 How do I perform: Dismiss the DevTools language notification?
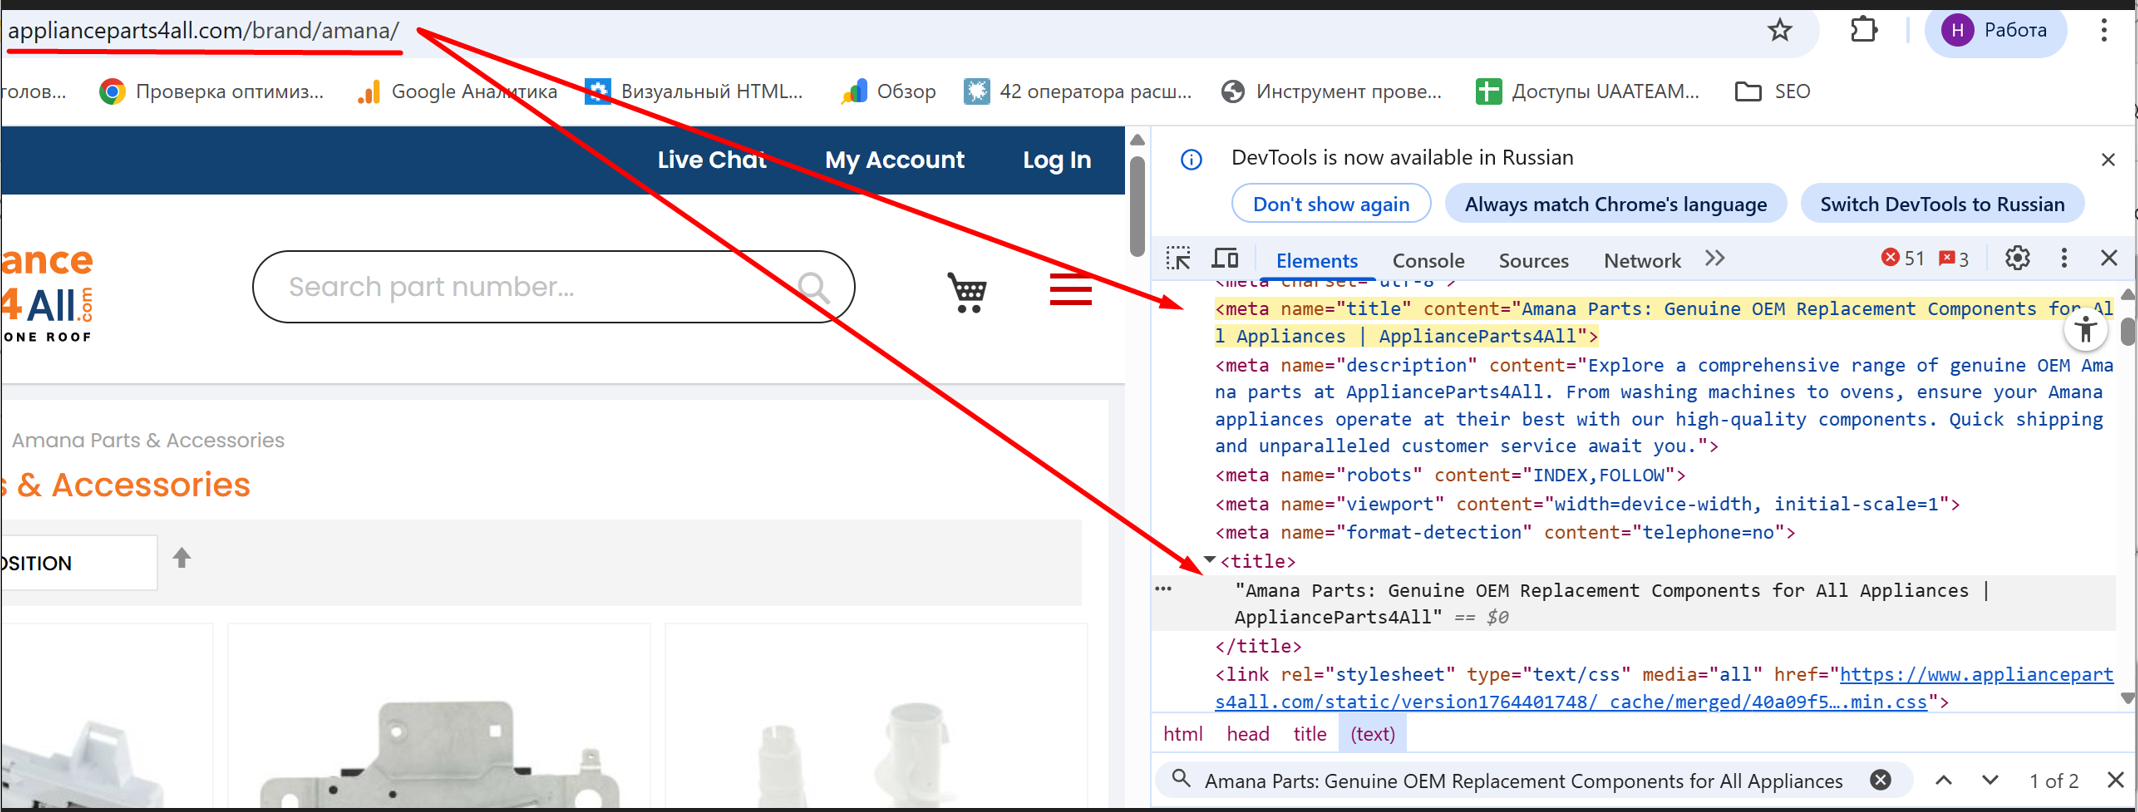pos(2108,160)
